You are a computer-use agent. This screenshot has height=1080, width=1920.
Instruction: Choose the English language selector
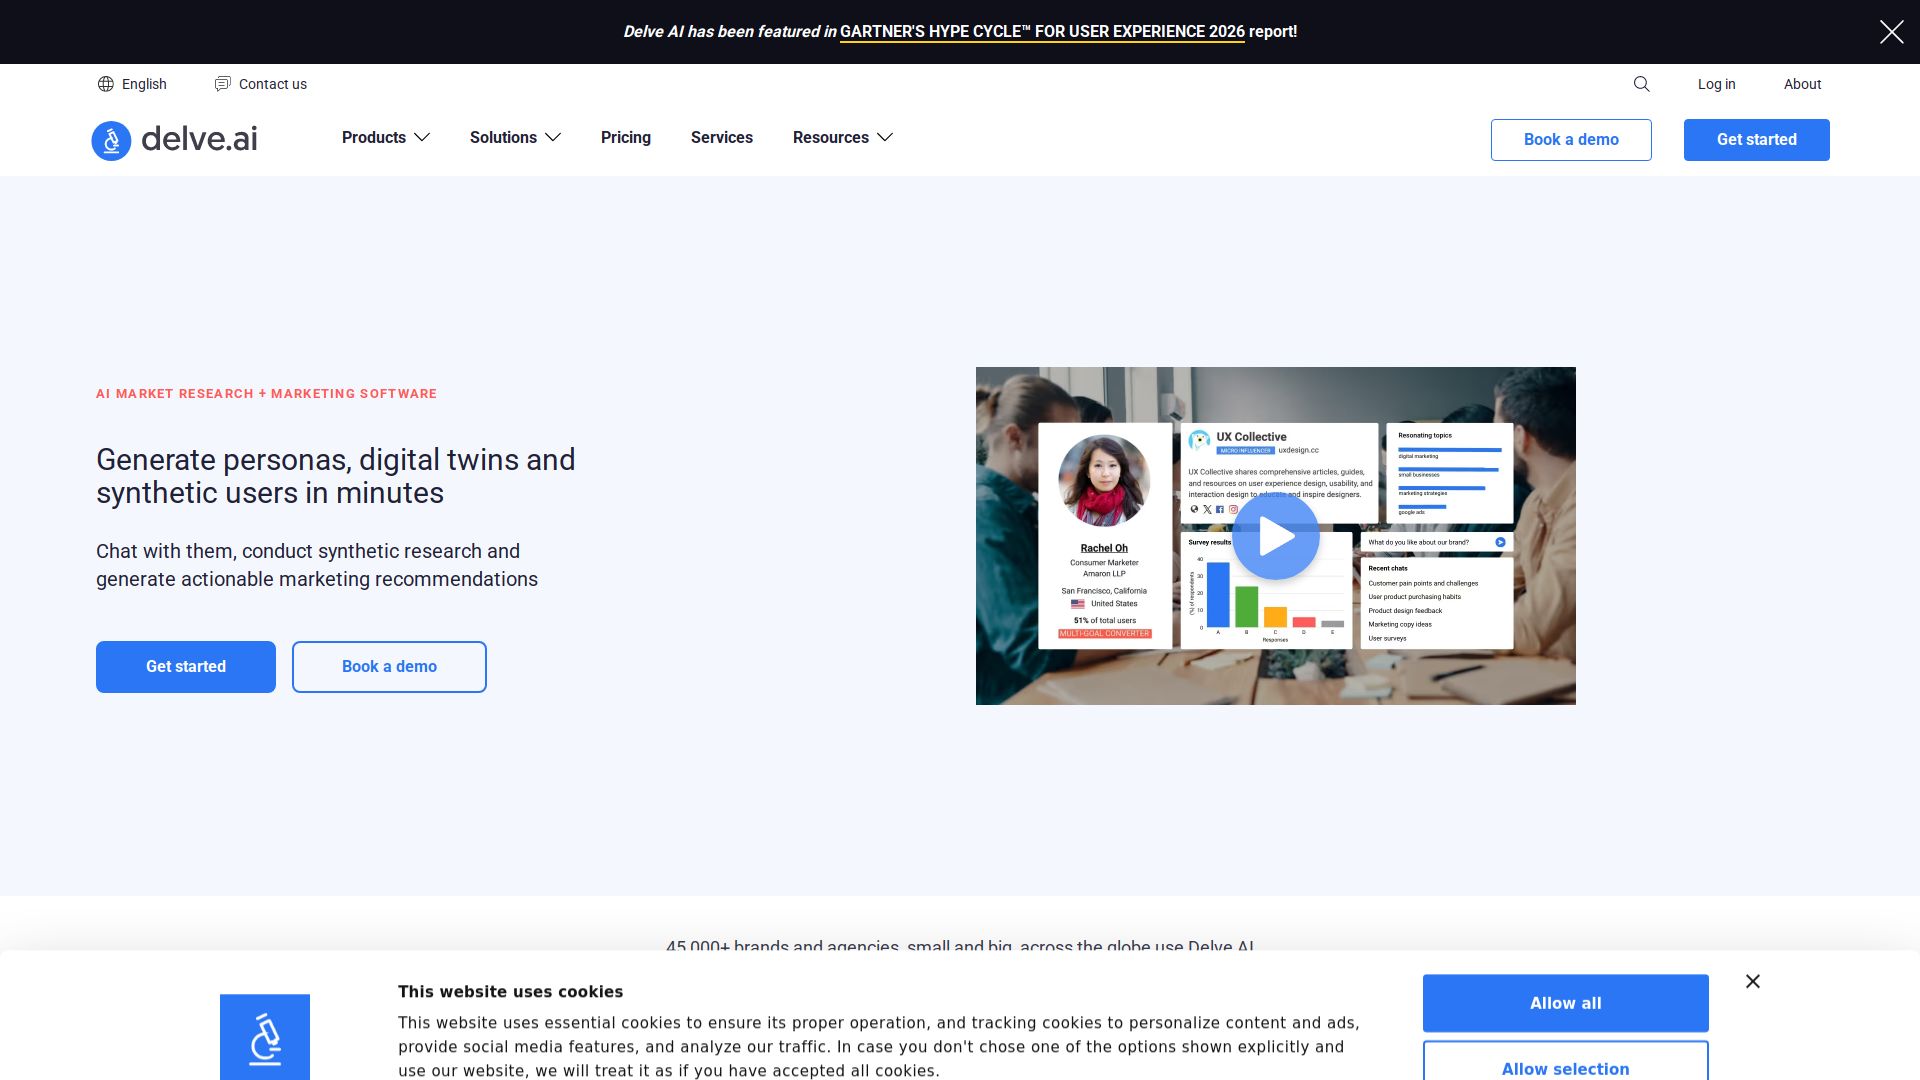[x=132, y=84]
